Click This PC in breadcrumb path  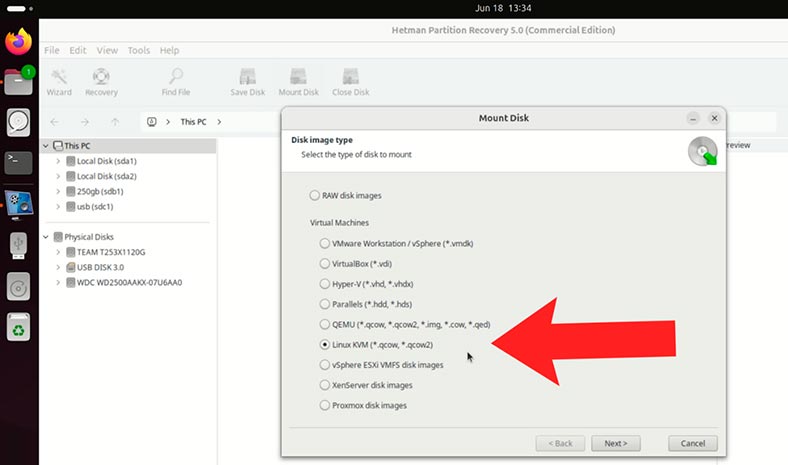(x=193, y=122)
